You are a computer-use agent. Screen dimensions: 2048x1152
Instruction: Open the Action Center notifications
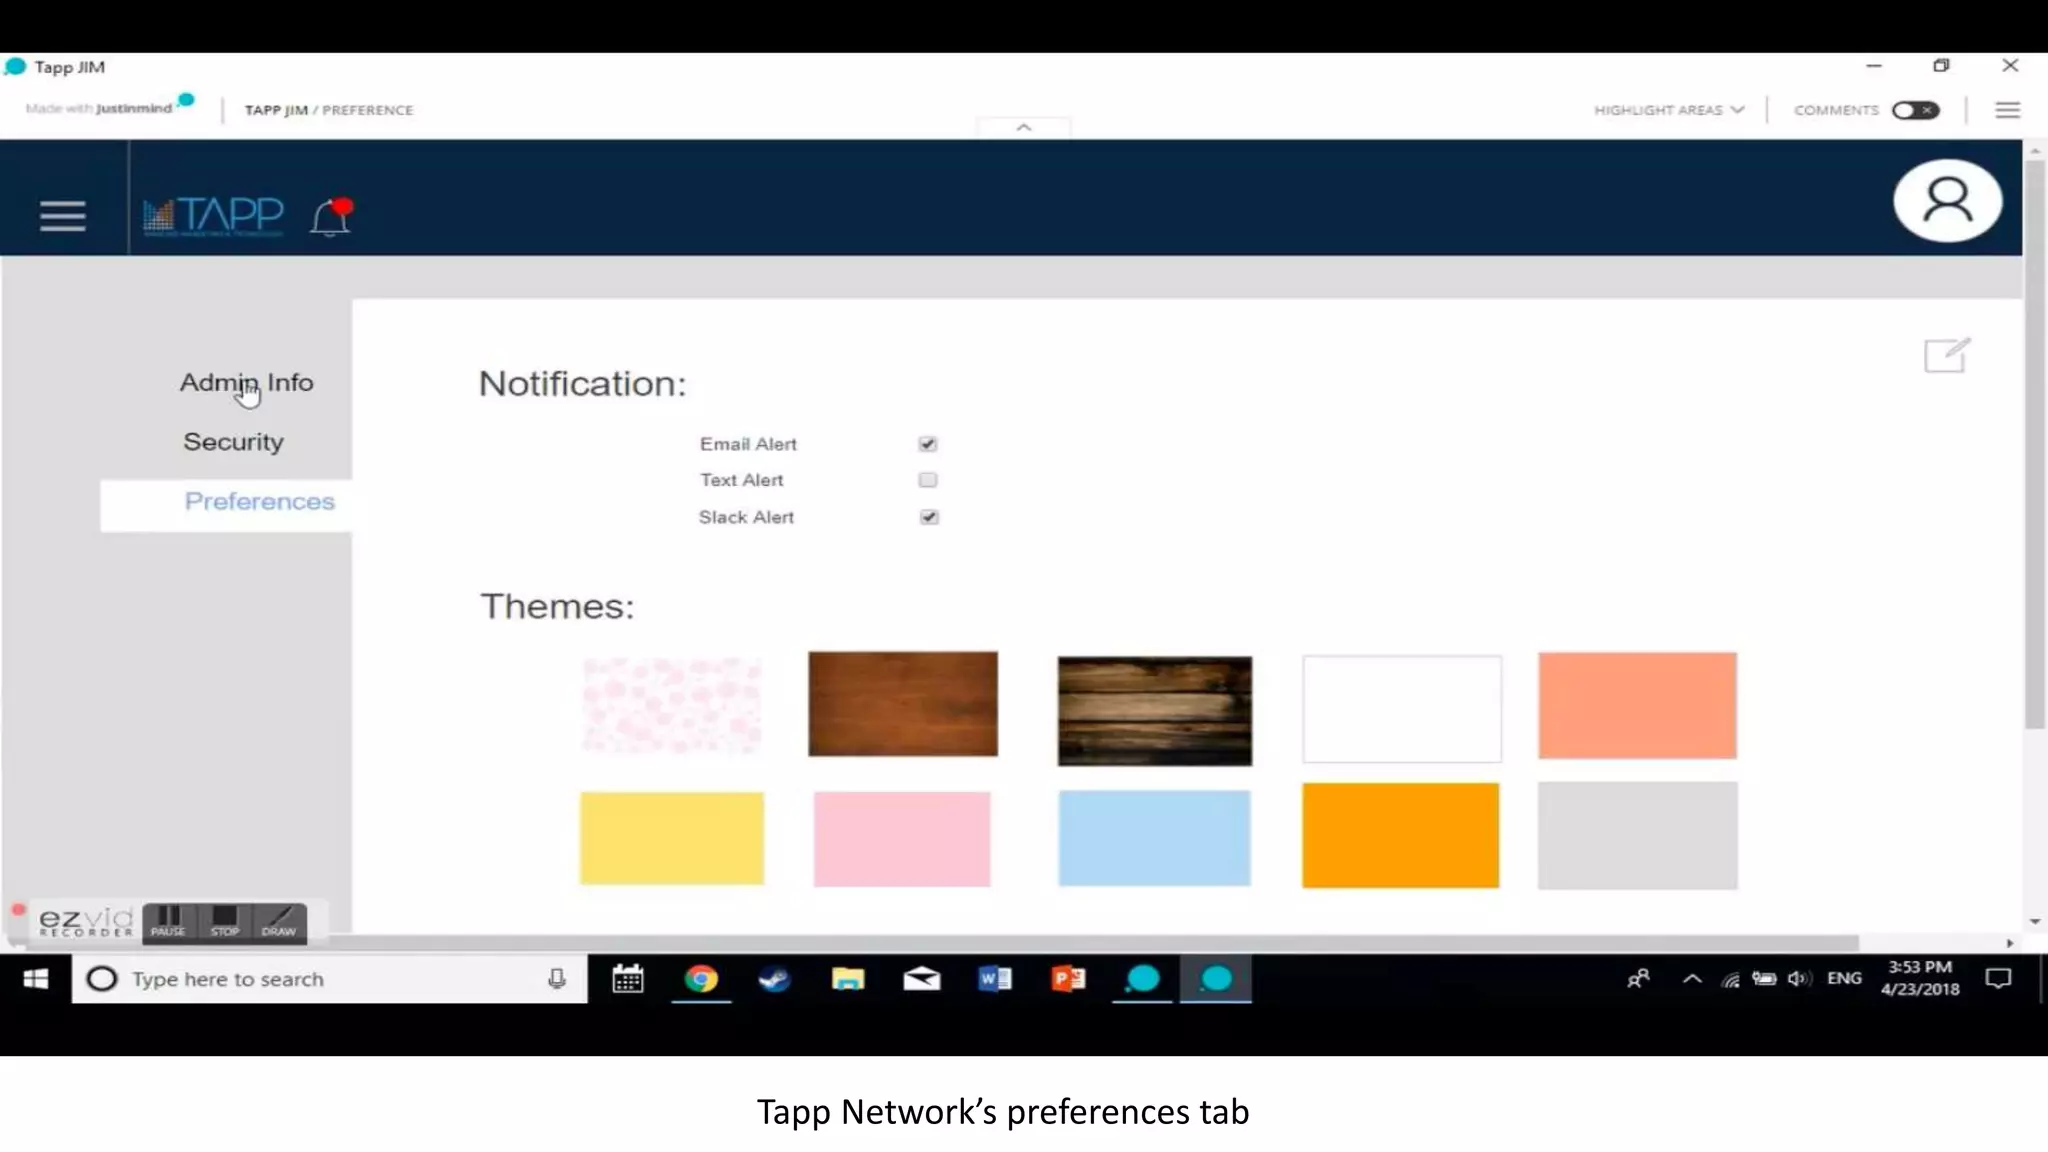point(1998,979)
